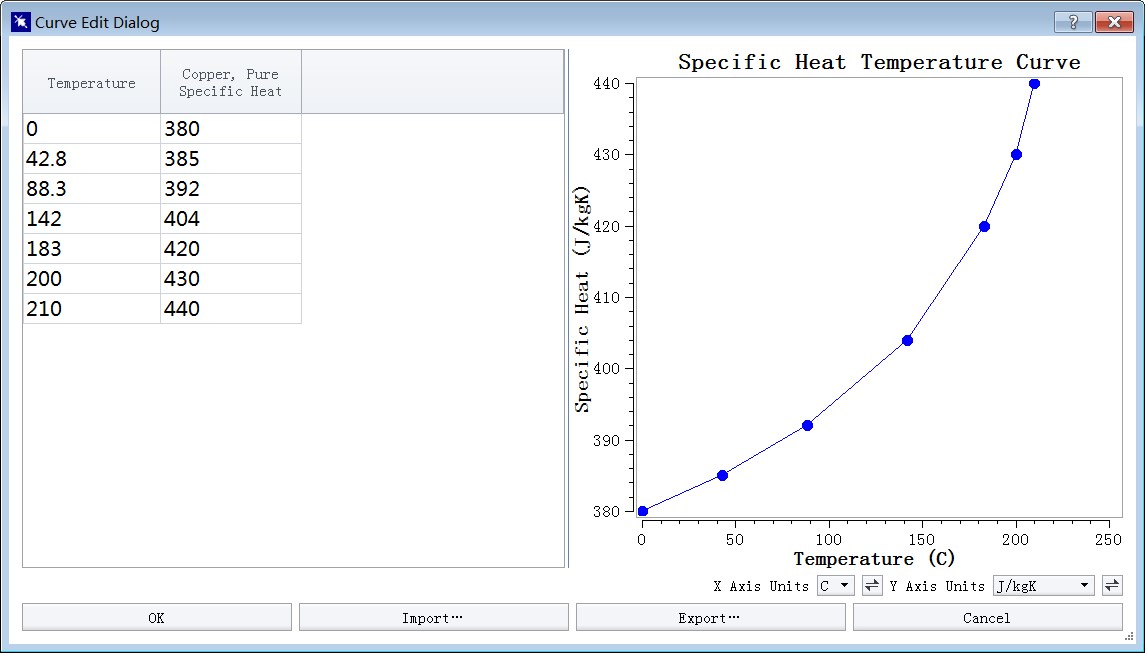Select the Copper, Pure Specific Heat header
The image size is (1145, 653).
click(230, 83)
